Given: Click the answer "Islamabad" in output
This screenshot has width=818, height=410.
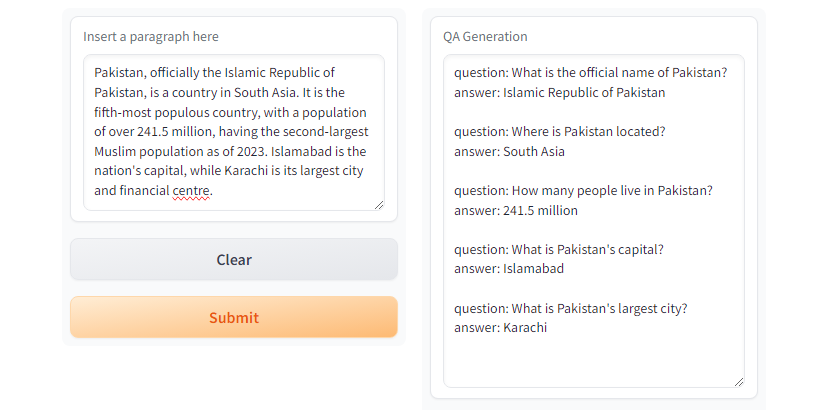Looking at the screenshot, I should [534, 269].
